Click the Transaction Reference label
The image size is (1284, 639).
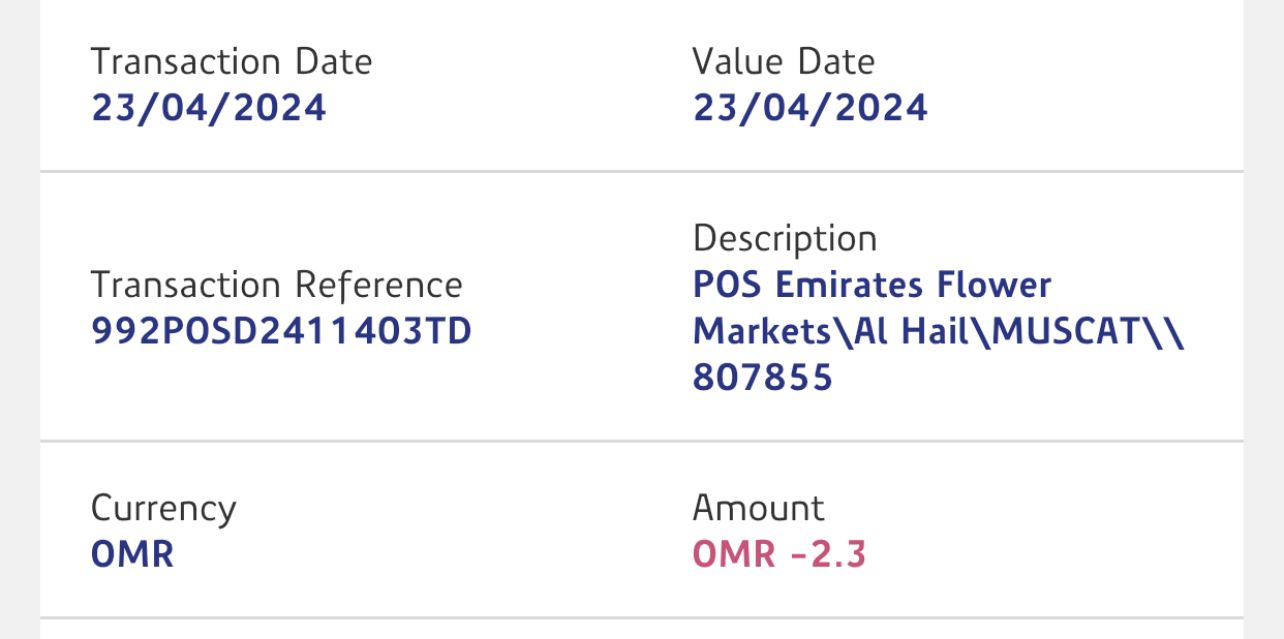[276, 285]
